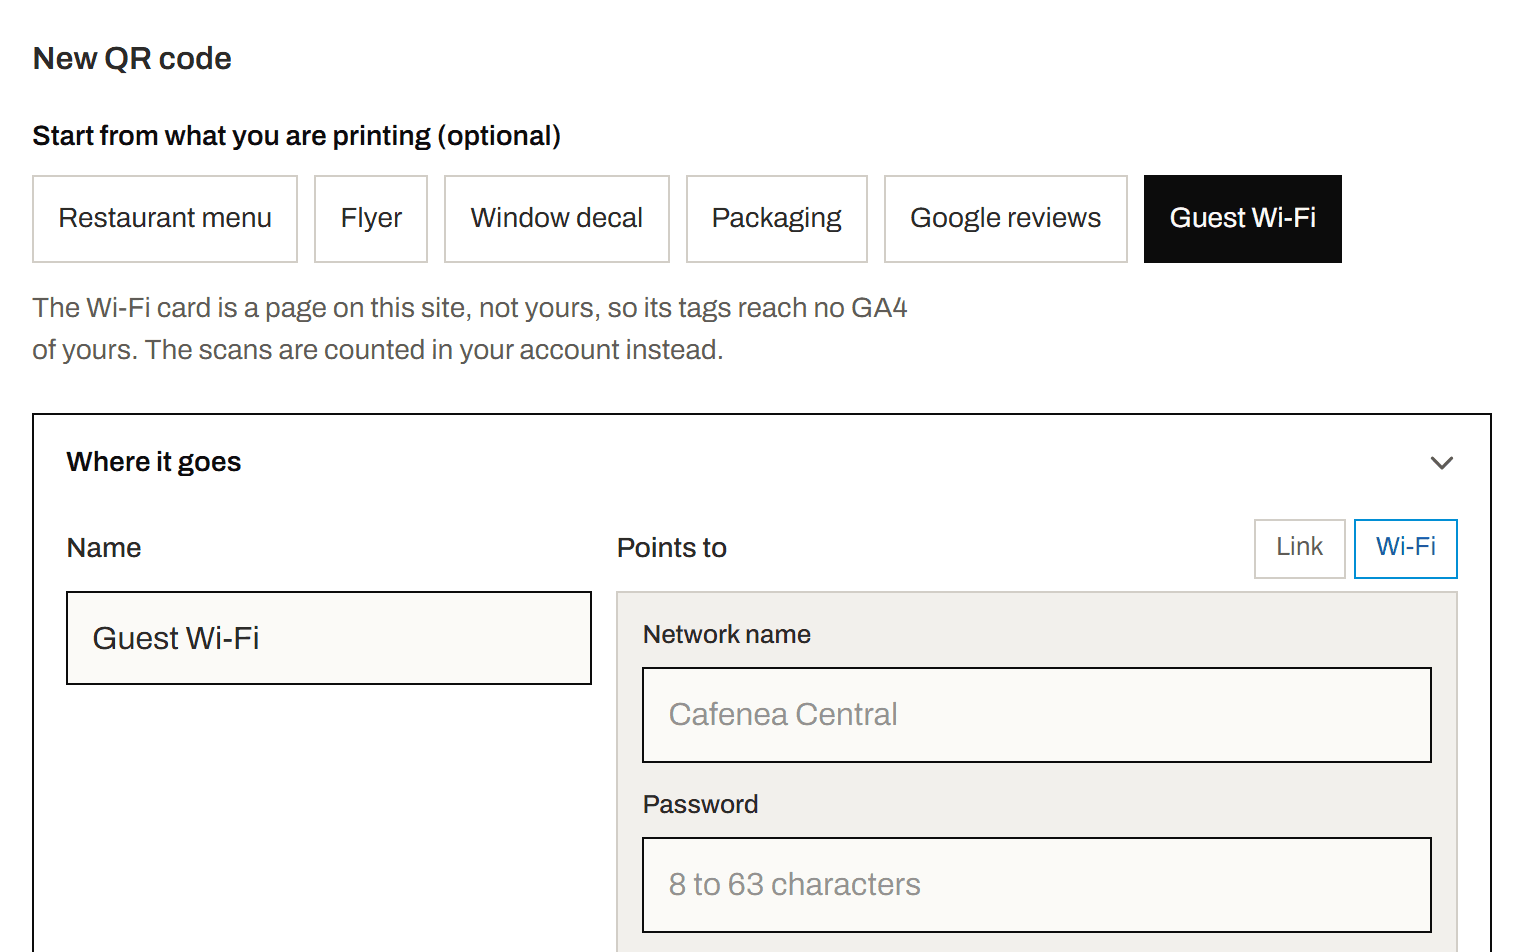Choose the Google reviews preset
Screen dimensions: 1524x952
tap(1006, 219)
